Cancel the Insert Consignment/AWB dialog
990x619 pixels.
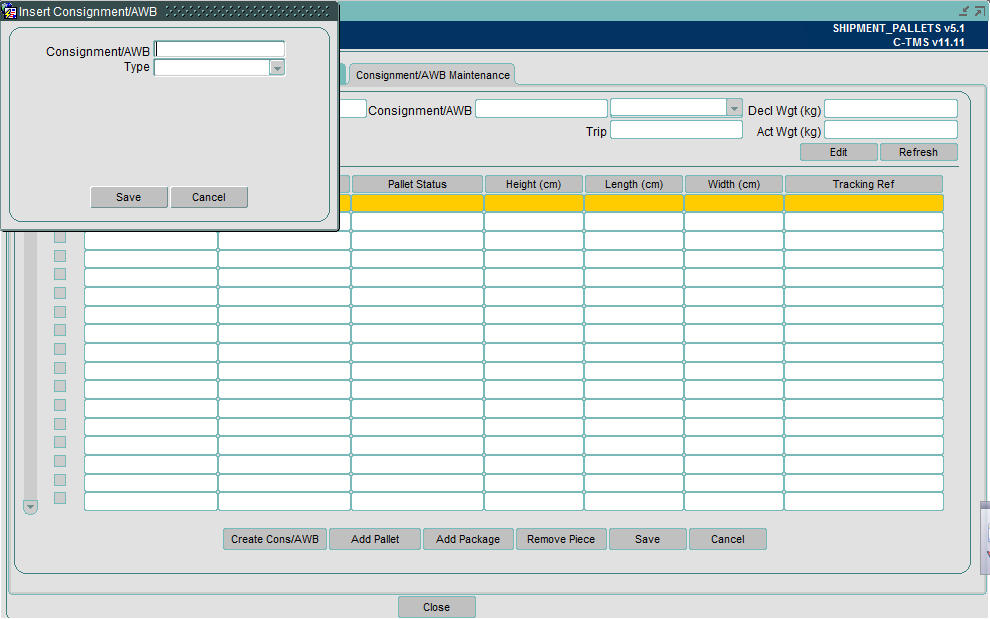pyautogui.click(x=209, y=197)
